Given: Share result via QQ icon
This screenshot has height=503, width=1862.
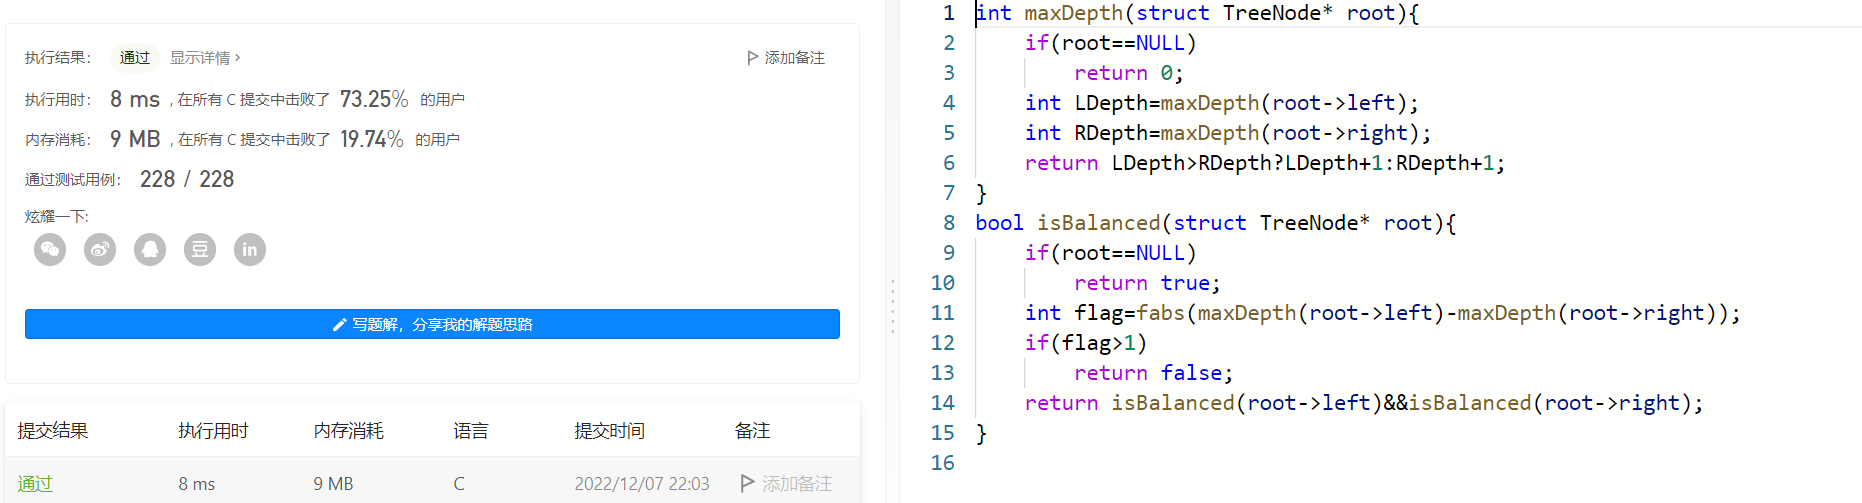Looking at the screenshot, I should click(150, 249).
